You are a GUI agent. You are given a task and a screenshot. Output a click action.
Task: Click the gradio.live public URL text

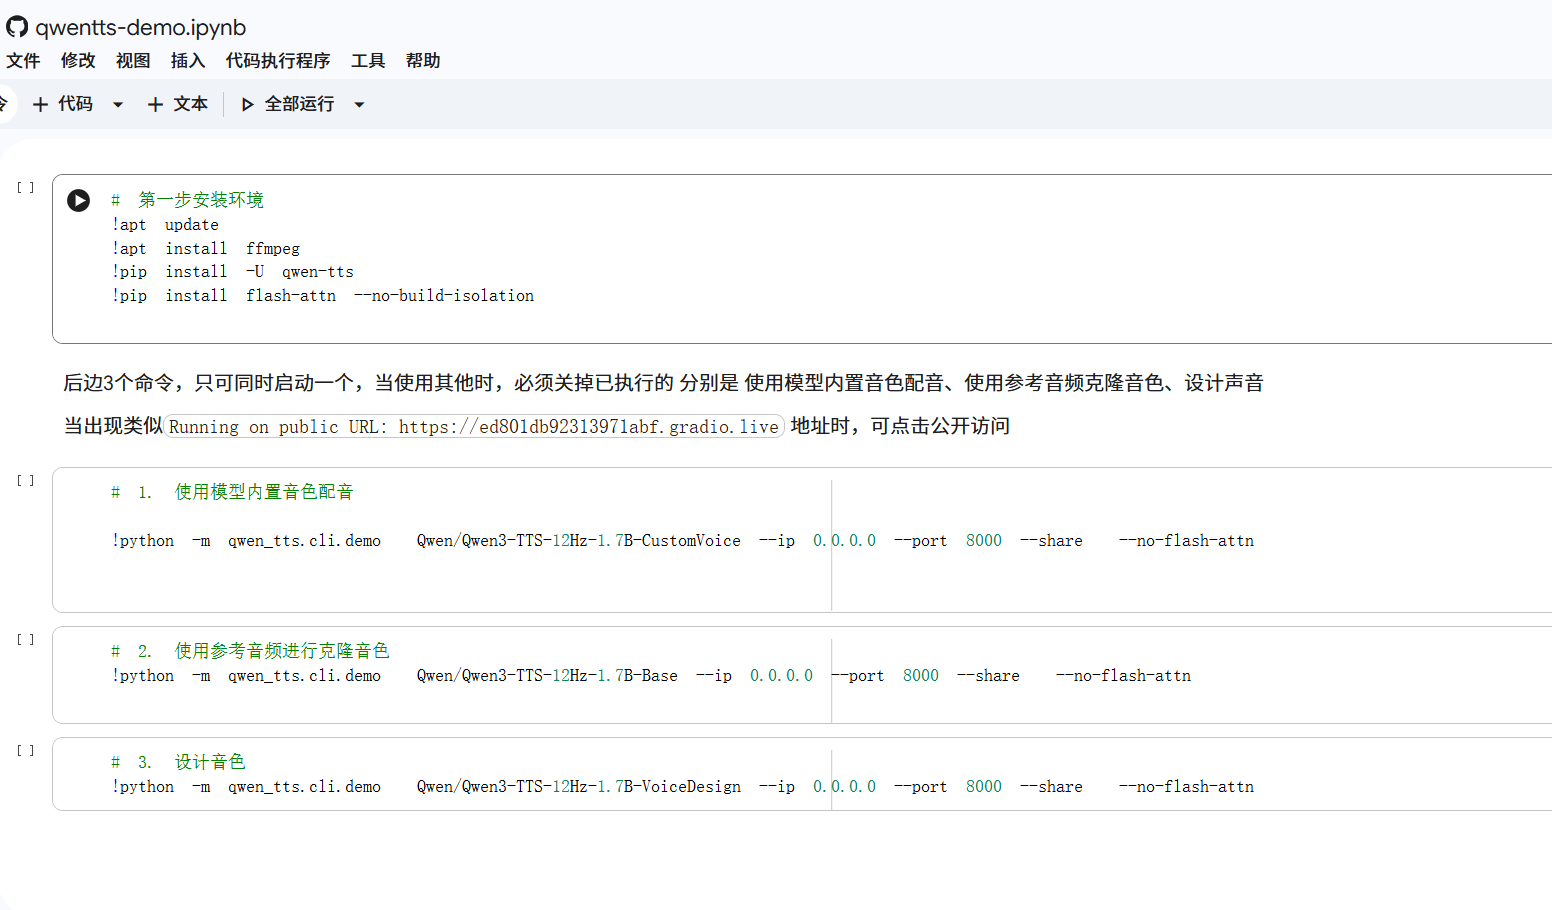tap(588, 427)
